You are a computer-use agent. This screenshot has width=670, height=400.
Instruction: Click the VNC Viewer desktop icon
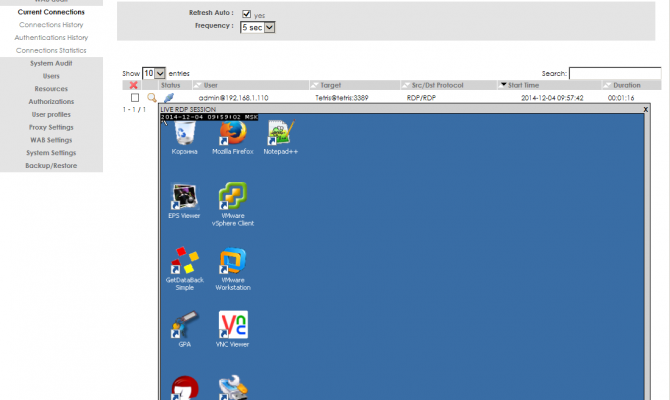point(233,329)
